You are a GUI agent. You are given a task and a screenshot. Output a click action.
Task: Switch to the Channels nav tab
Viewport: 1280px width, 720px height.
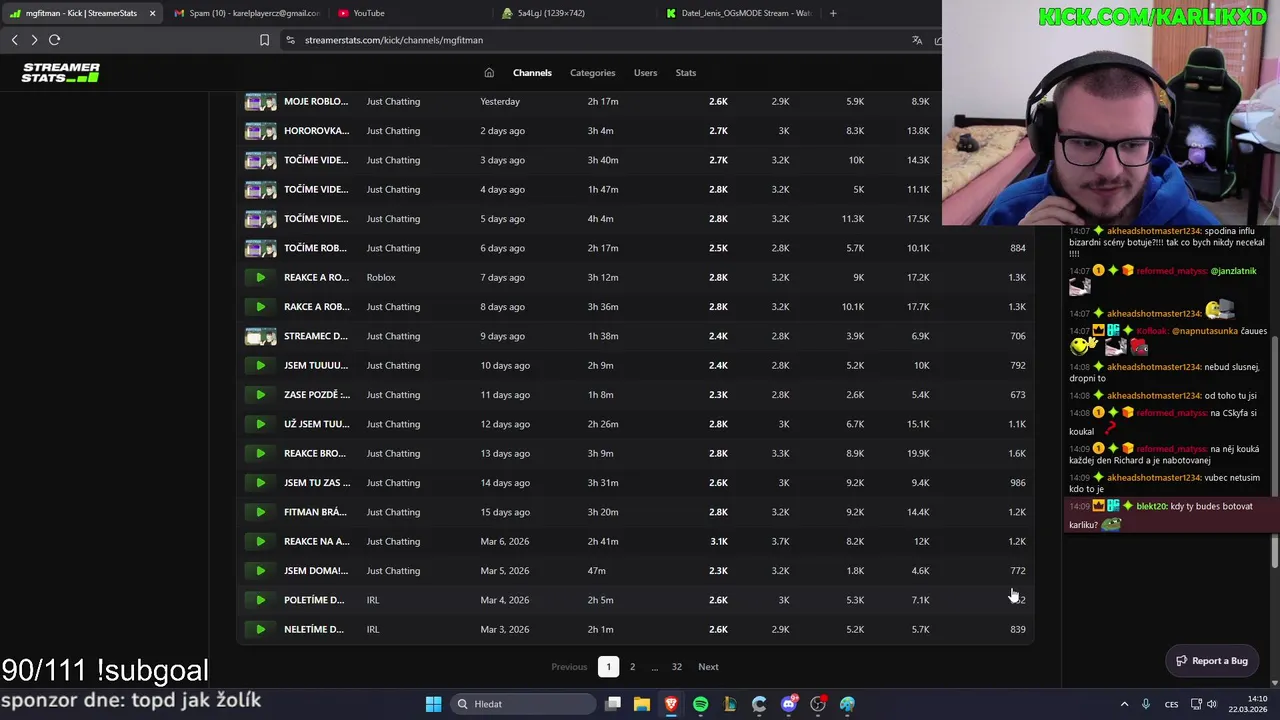532,73
